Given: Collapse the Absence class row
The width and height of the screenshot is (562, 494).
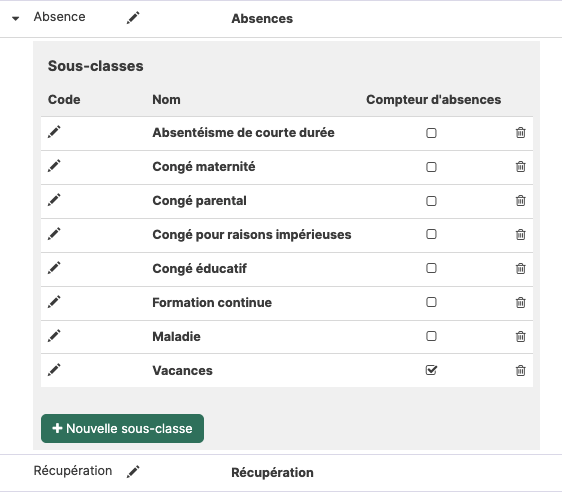Looking at the screenshot, I should 15,18.
